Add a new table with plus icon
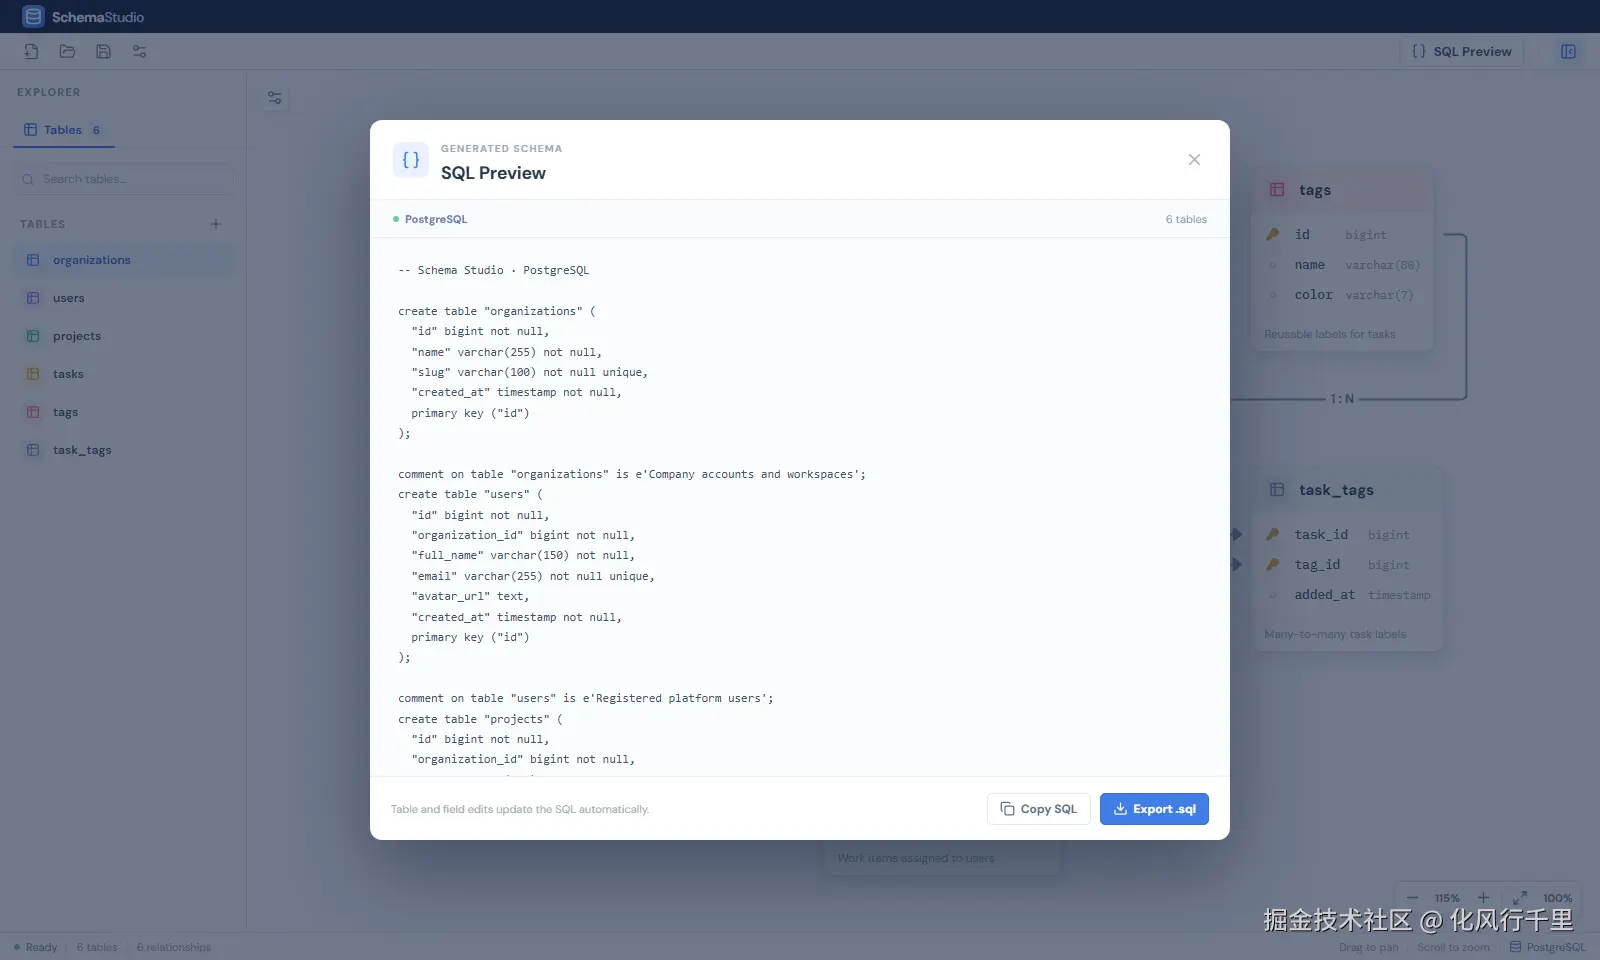The height and width of the screenshot is (960, 1600). coord(215,224)
